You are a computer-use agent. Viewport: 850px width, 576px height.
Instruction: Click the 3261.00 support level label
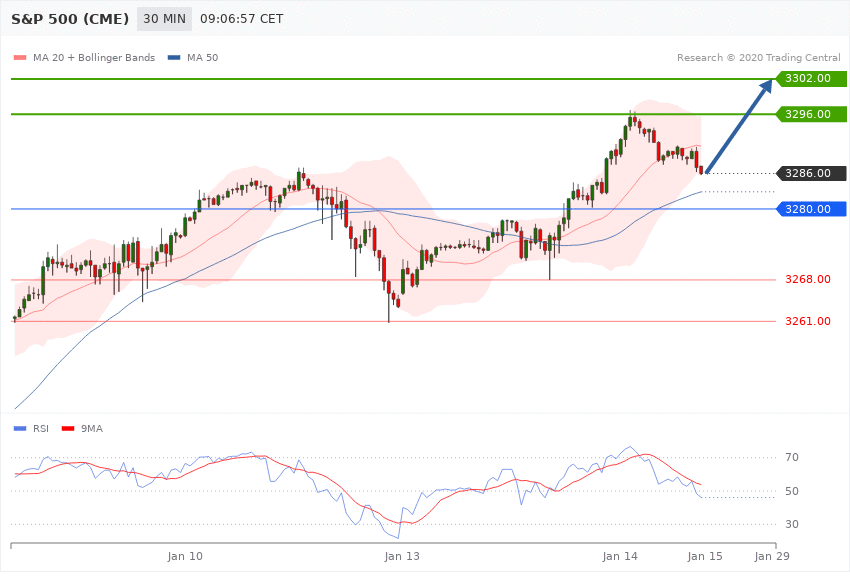pyautogui.click(x=808, y=321)
